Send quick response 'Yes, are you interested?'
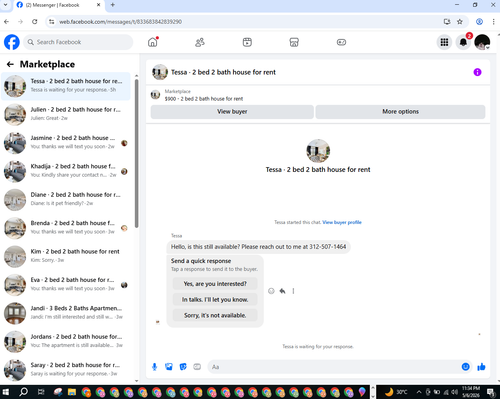 [215, 284]
